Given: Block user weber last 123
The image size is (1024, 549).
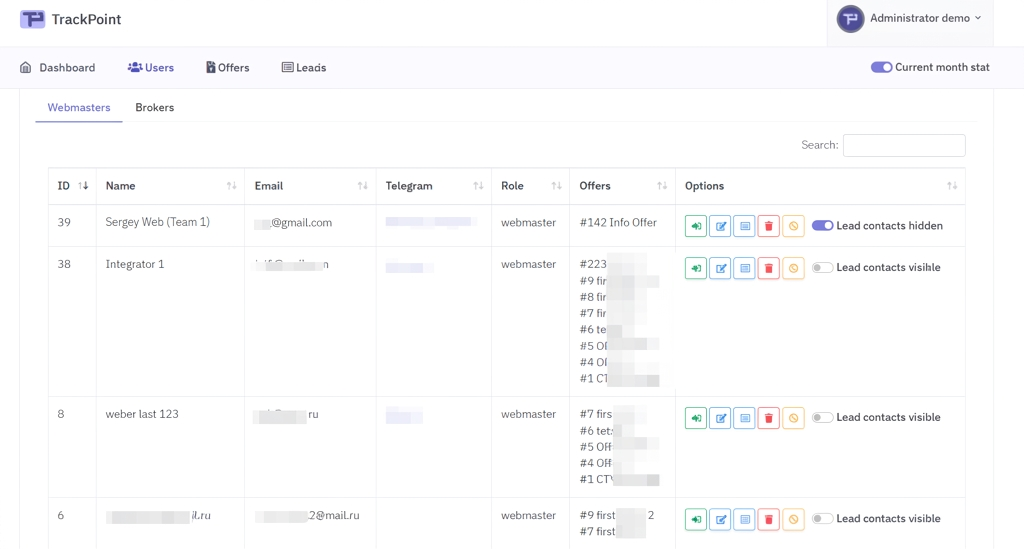Looking at the screenshot, I should point(793,418).
